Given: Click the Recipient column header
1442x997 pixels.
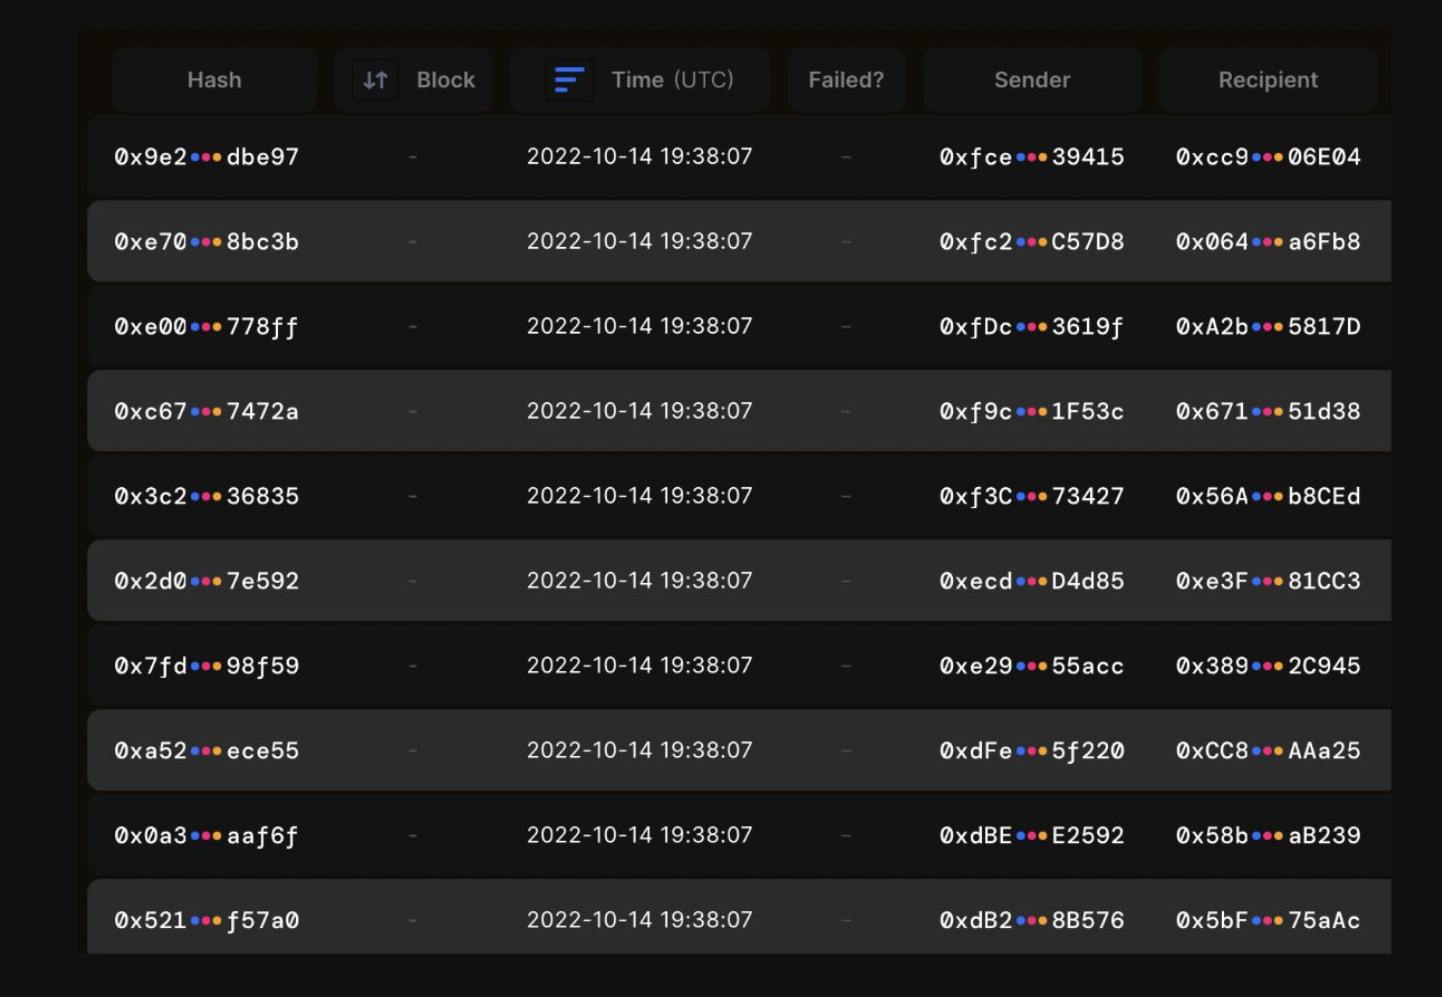Looking at the screenshot, I should [1267, 80].
